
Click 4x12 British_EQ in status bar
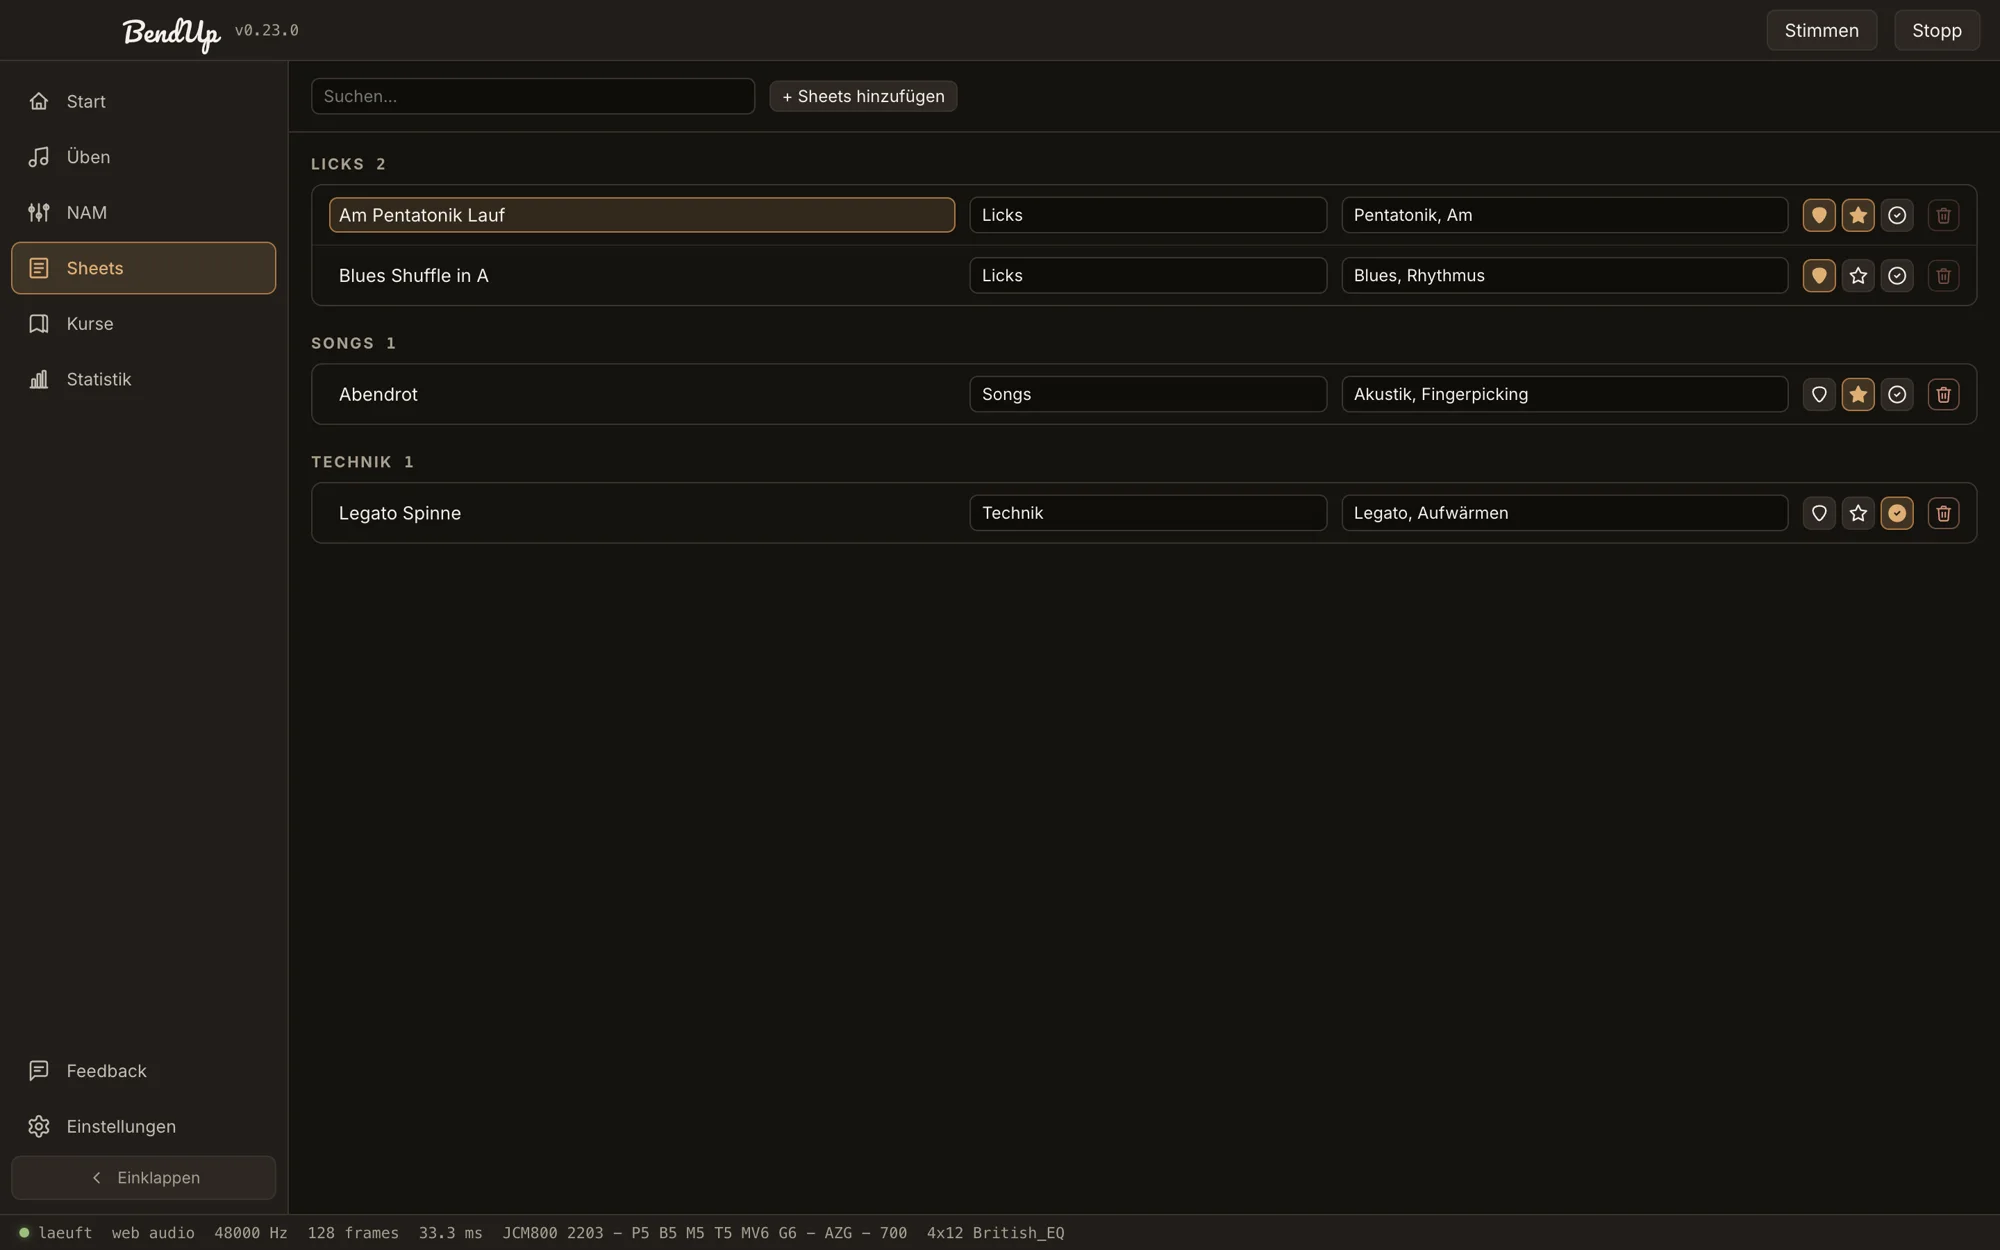(995, 1233)
